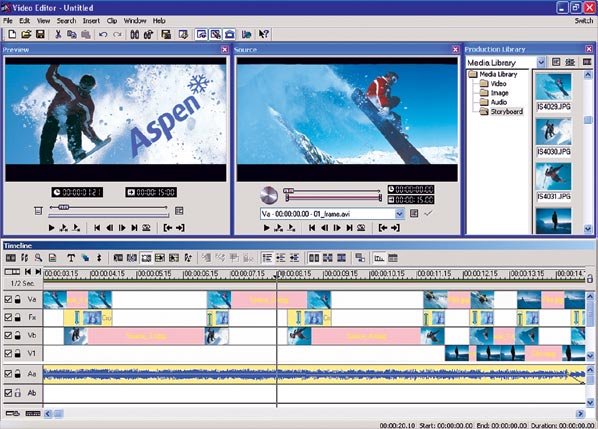The height and width of the screenshot is (429, 598).
Task: Close the Source panel
Action: 455,50
